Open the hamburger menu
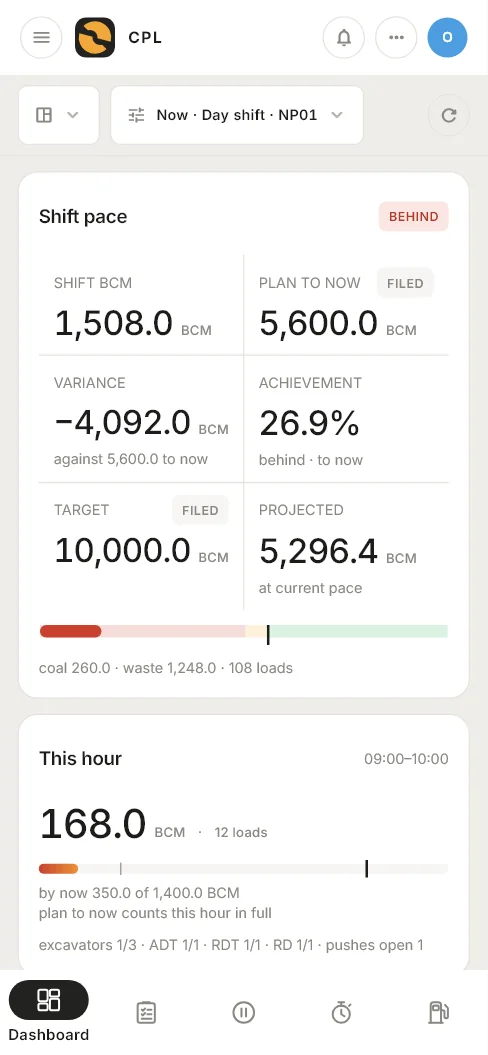This screenshot has width=488, height=1055. [41, 37]
